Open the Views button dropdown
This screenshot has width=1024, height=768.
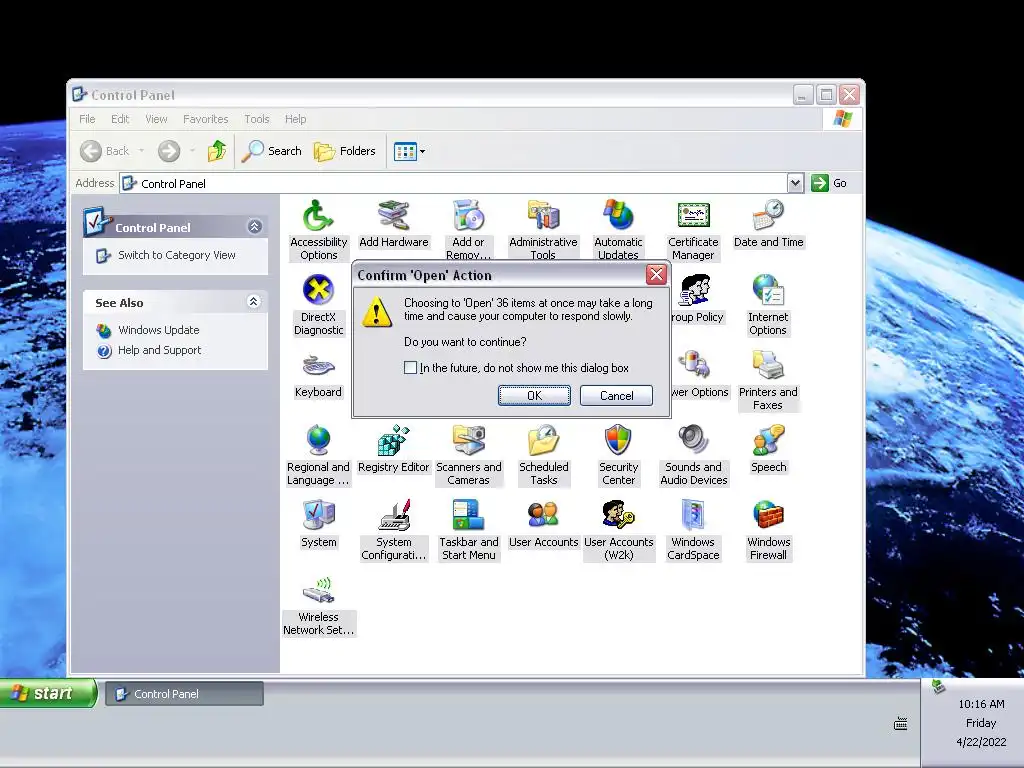click(x=423, y=152)
